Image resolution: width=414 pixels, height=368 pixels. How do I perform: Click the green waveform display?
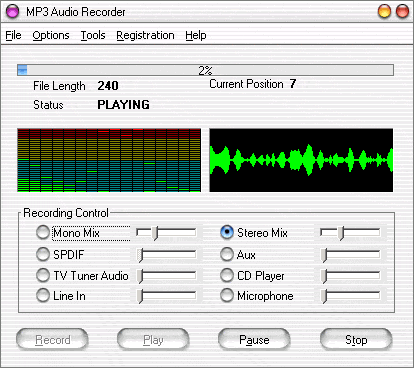(x=301, y=160)
